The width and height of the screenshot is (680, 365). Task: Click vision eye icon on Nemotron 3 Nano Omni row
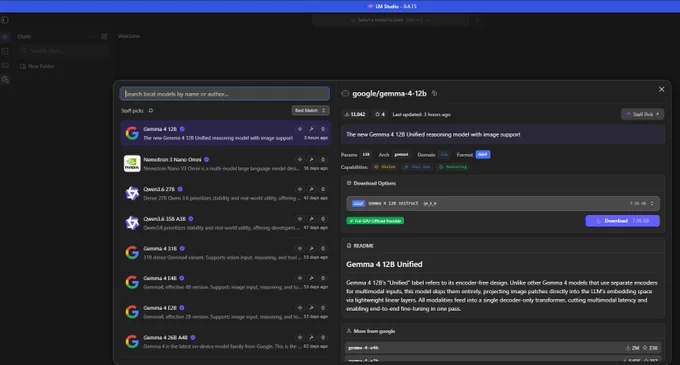tap(300, 160)
